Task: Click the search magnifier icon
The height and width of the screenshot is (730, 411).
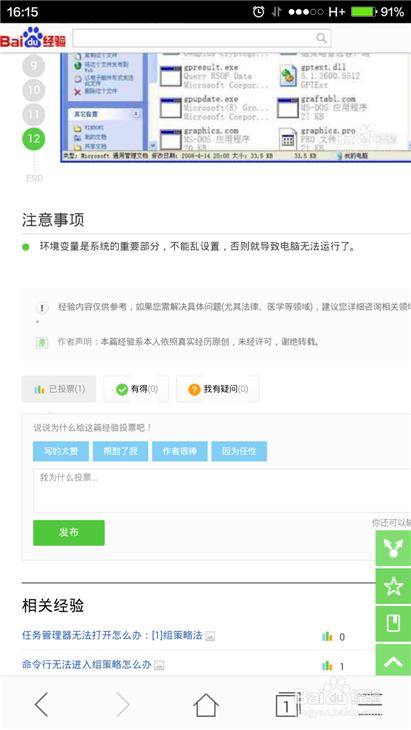Action: [321, 38]
